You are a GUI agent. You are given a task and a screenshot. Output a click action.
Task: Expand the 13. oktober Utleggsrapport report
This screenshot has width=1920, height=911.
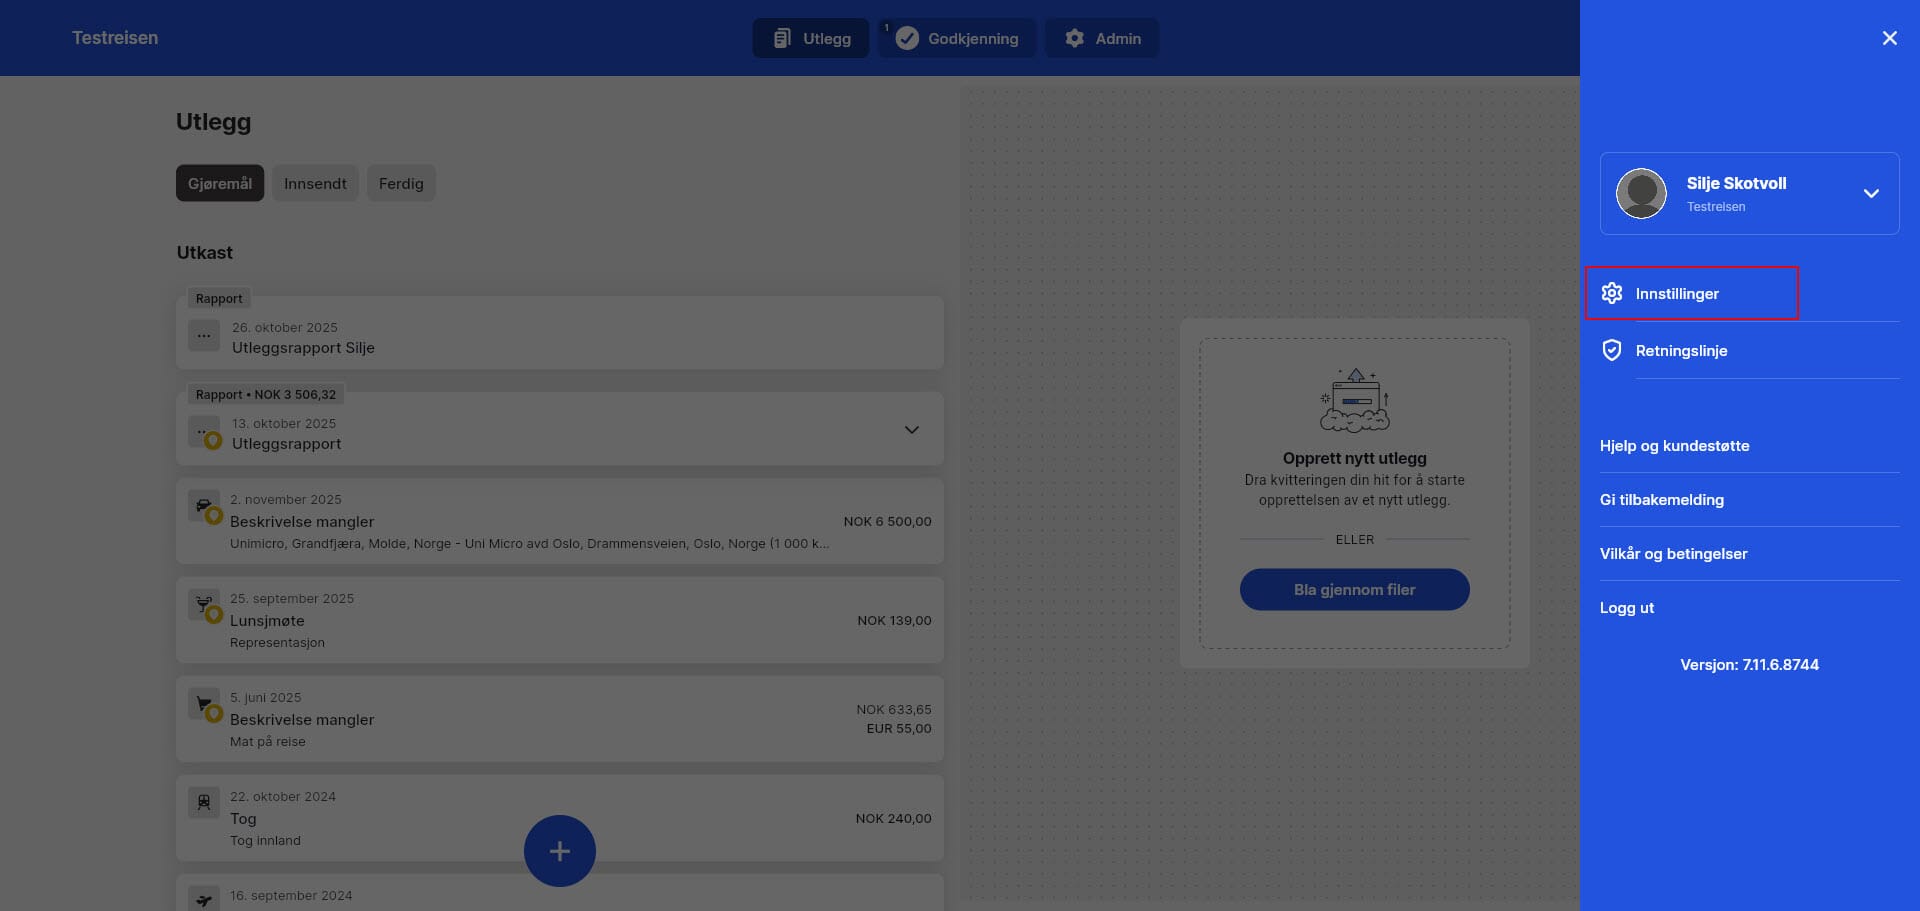pos(911,430)
